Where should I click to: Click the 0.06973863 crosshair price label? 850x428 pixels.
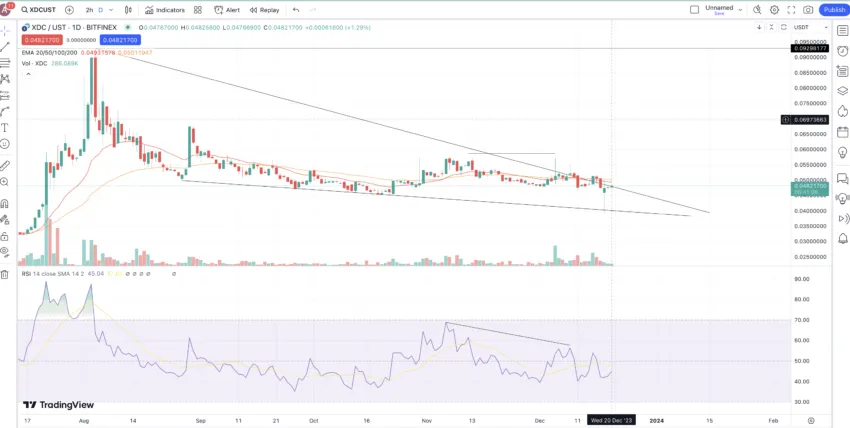[x=810, y=119]
